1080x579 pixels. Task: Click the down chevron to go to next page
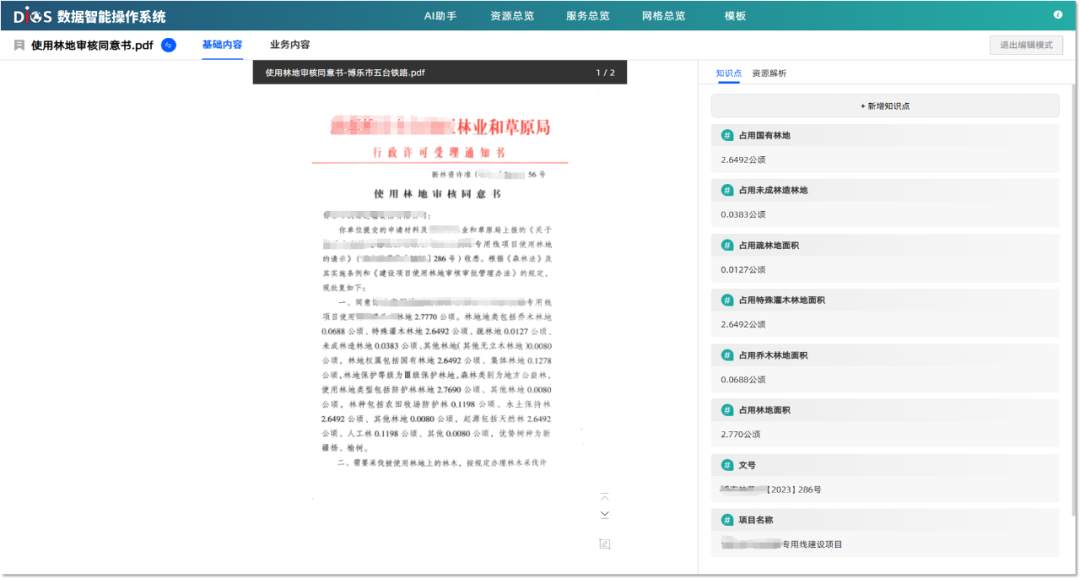pyautogui.click(x=604, y=513)
